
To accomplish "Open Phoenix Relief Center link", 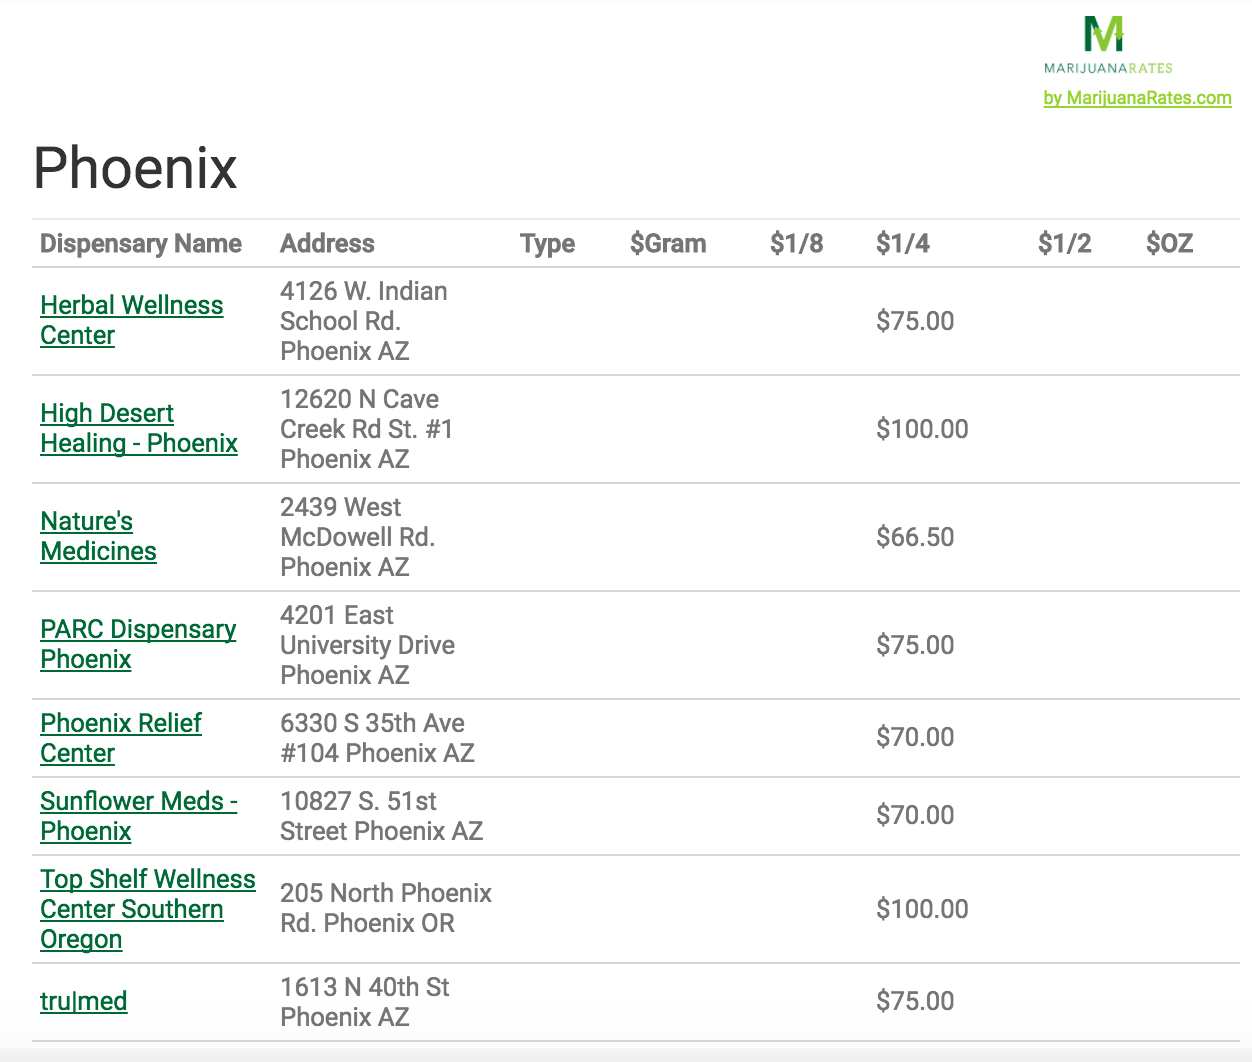I will pos(121,738).
